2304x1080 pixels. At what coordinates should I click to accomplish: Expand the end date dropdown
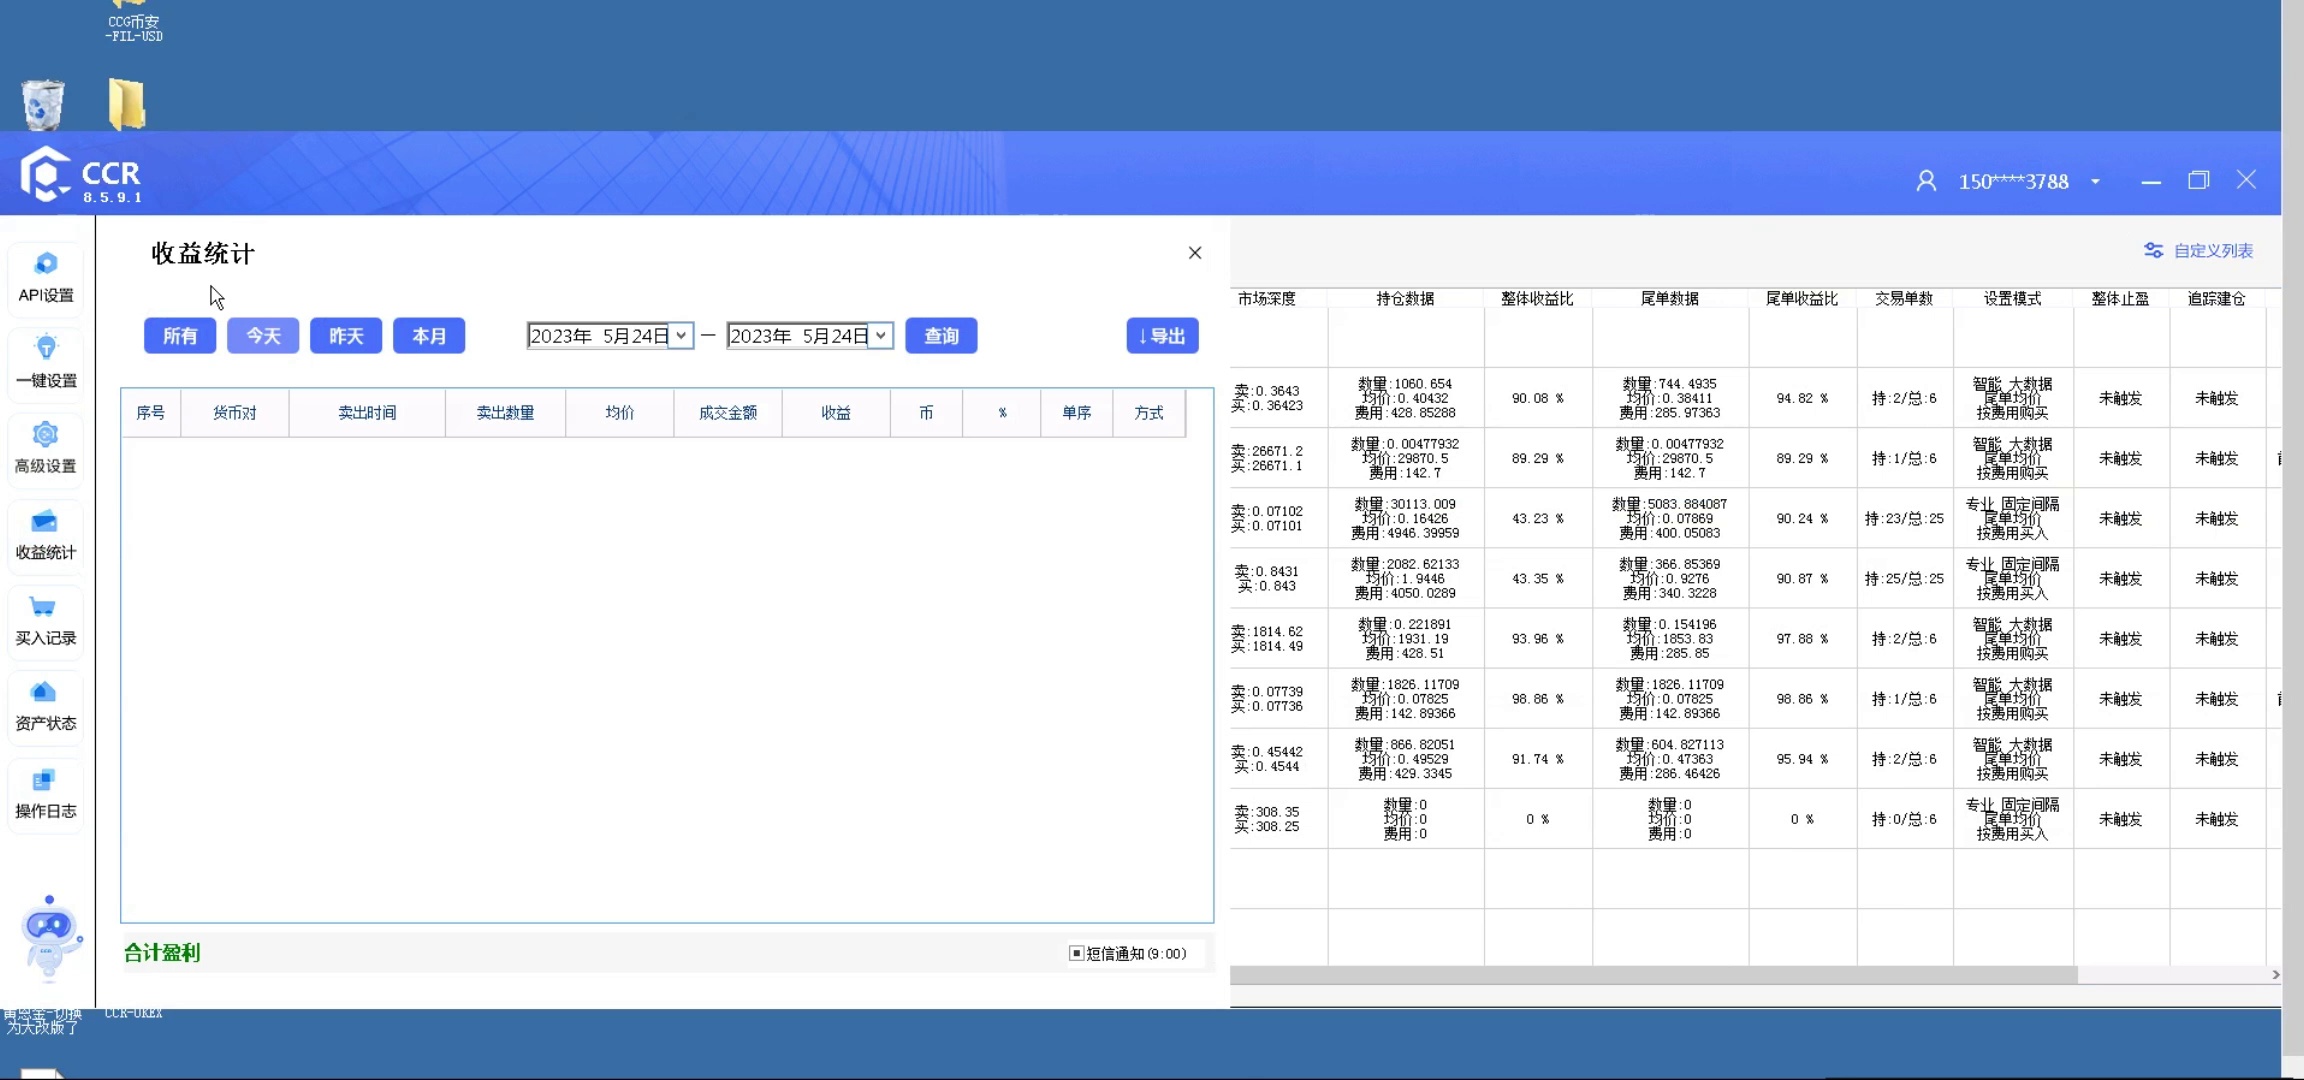coord(881,336)
